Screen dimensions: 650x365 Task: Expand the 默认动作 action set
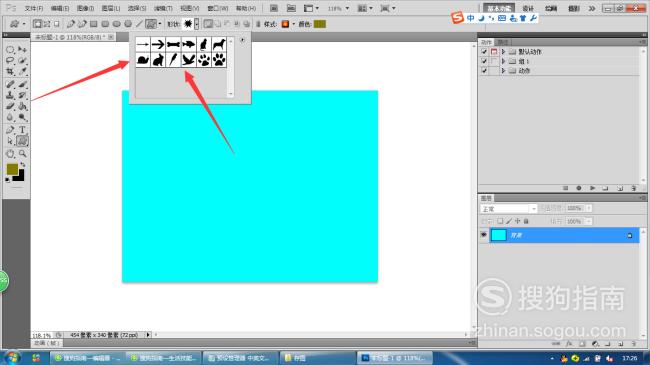tap(503, 51)
